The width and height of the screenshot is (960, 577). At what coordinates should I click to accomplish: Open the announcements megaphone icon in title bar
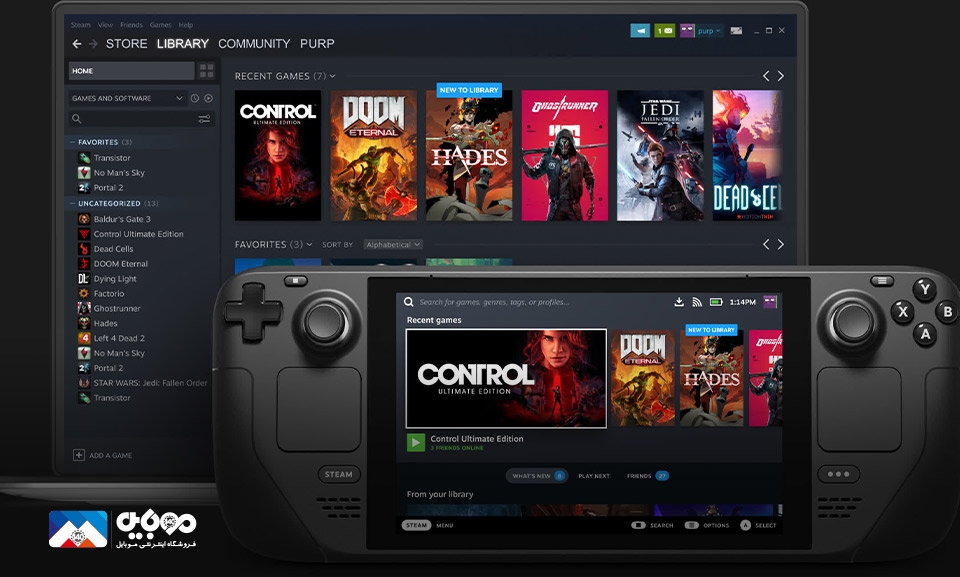click(640, 30)
